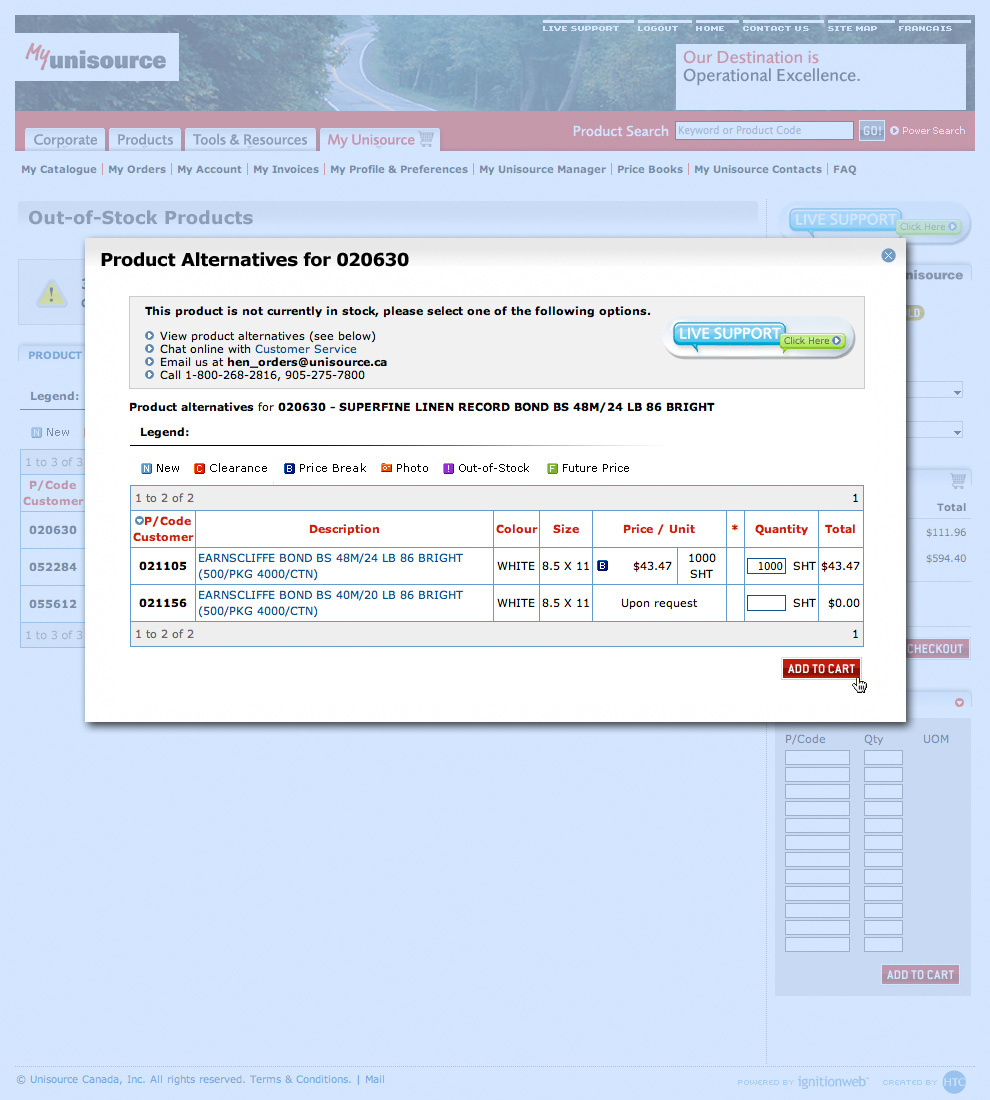Image resolution: width=990 pixels, height=1100 pixels.
Task: Edit the quantity field for product 021105
Action: point(766,566)
